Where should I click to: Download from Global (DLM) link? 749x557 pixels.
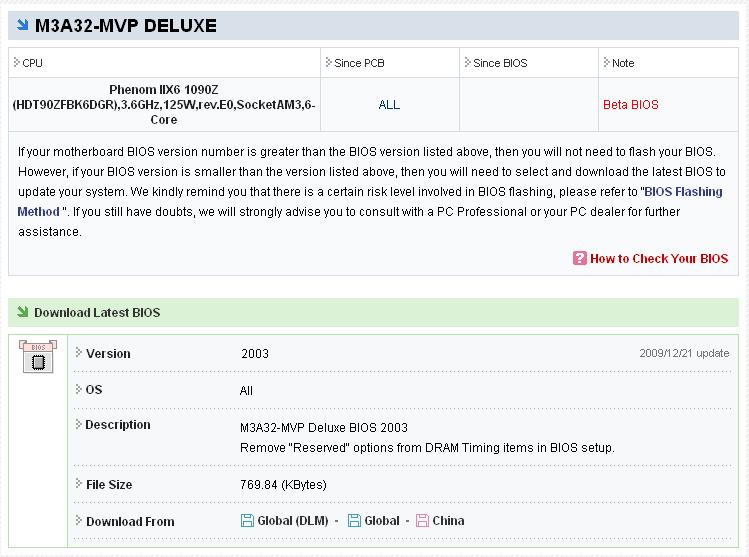pyautogui.click(x=293, y=521)
